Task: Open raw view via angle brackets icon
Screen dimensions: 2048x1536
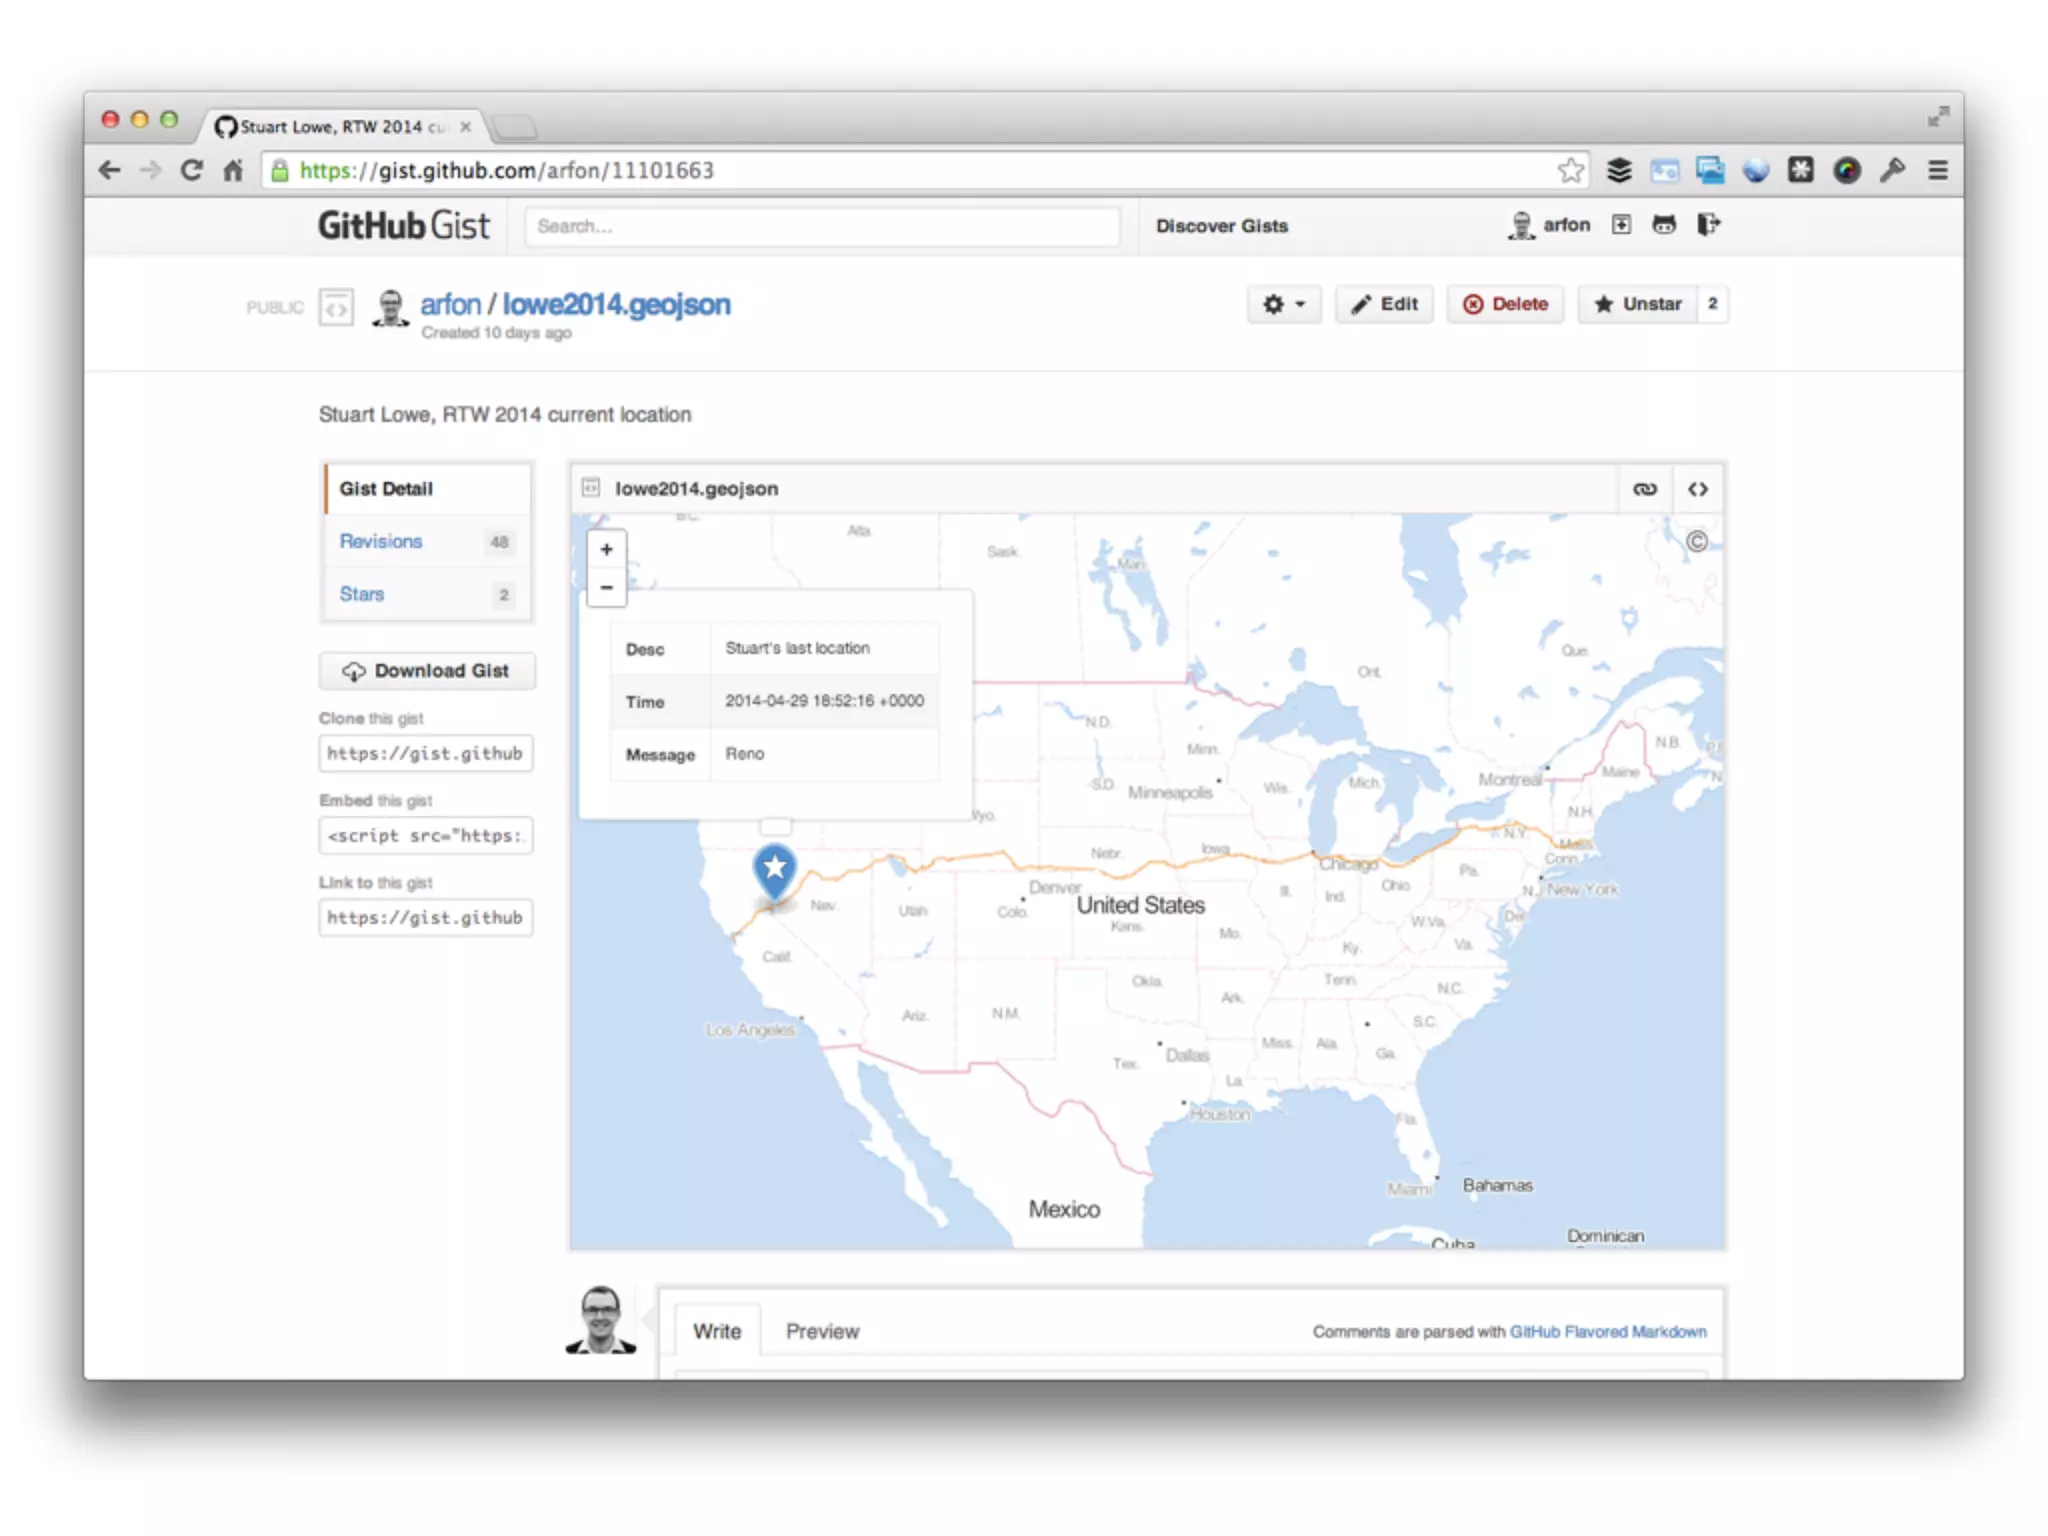Action: tap(1698, 489)
